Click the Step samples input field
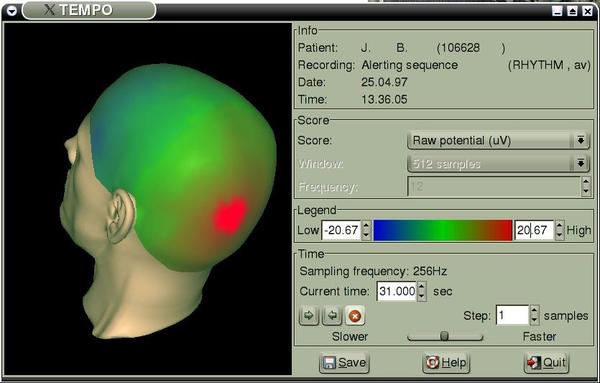The image size is (600, 383). [512, 315]
